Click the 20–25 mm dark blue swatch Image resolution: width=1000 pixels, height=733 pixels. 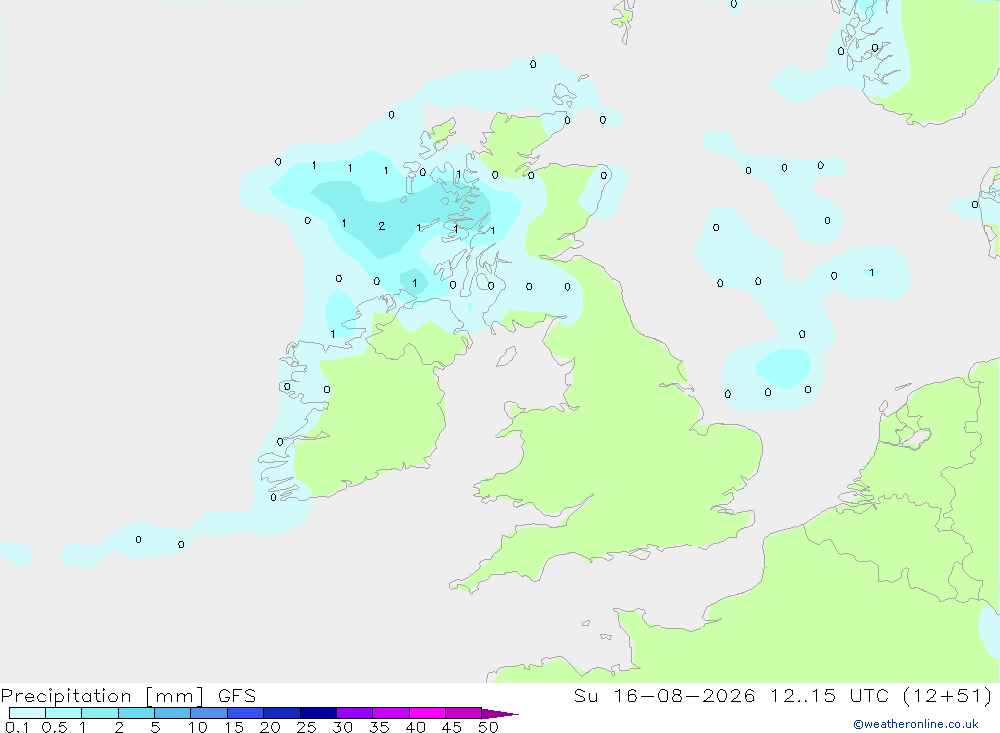282,713
